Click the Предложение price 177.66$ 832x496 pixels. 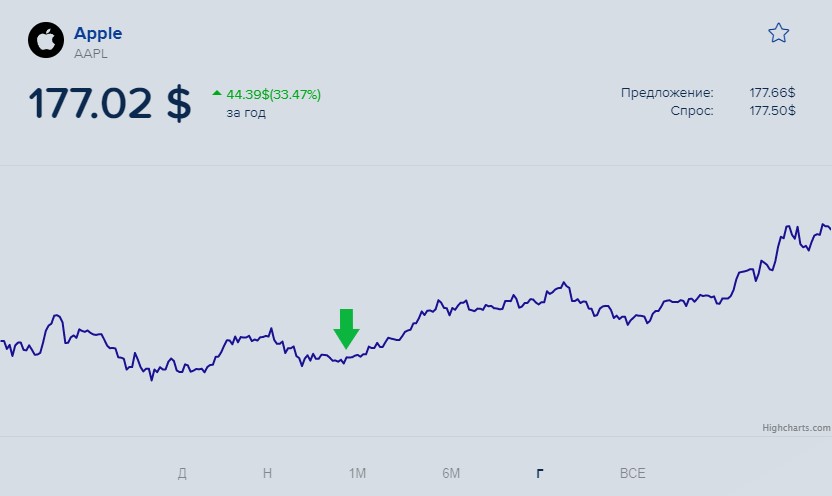[772, 92]
